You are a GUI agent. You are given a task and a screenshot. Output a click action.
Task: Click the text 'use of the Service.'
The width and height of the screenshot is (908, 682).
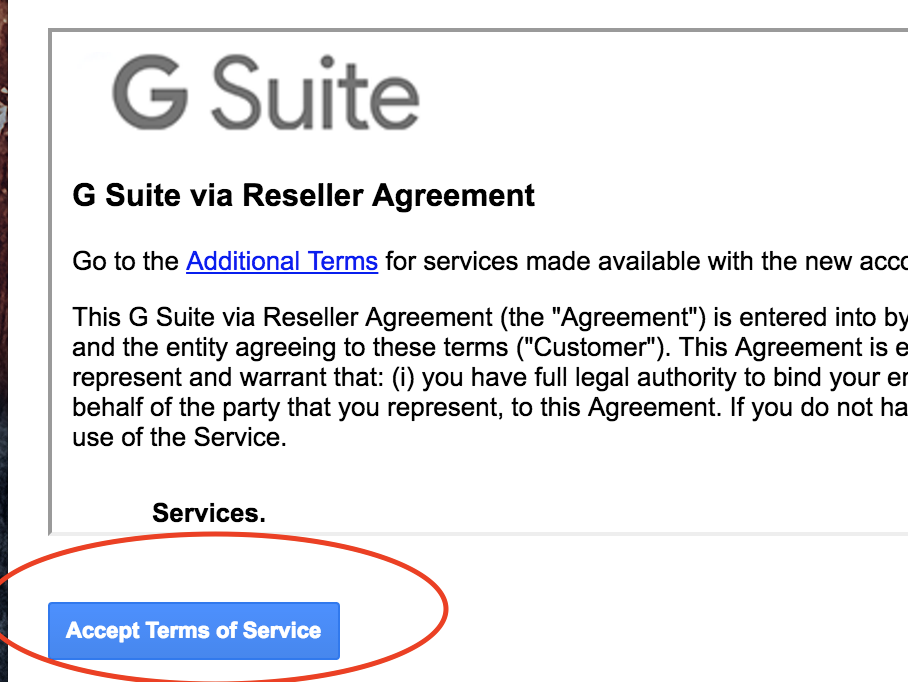(x=179, y=438)
